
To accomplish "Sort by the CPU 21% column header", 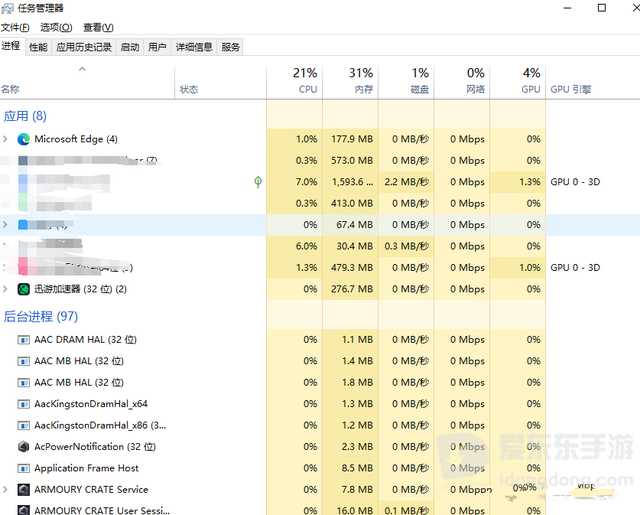I will click(x=295, y=82).
